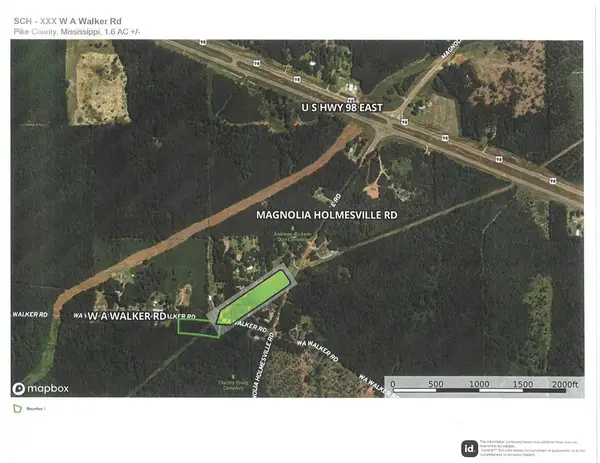Image resolution: width=600 pixels, height=463 pixels.
Task: Click the Mapbox logo icon
Action: coord(19,388)
